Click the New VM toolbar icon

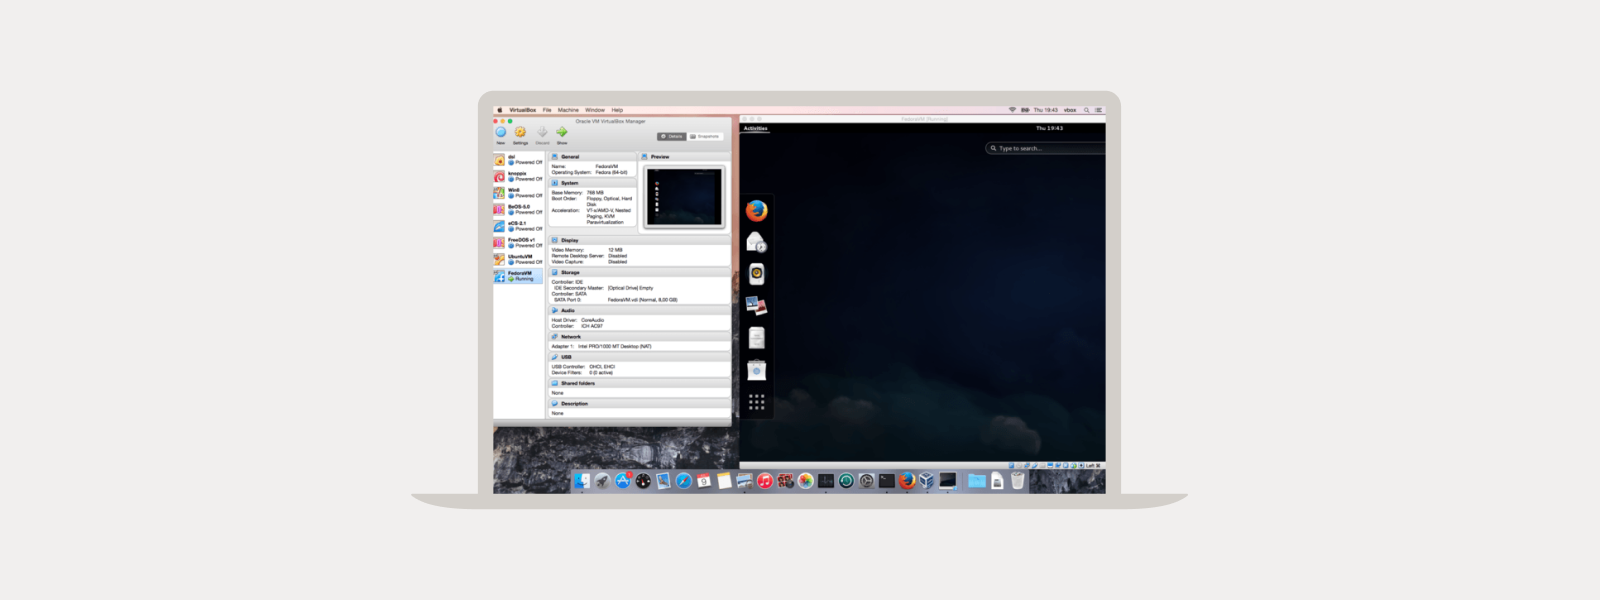pos(501,132)
